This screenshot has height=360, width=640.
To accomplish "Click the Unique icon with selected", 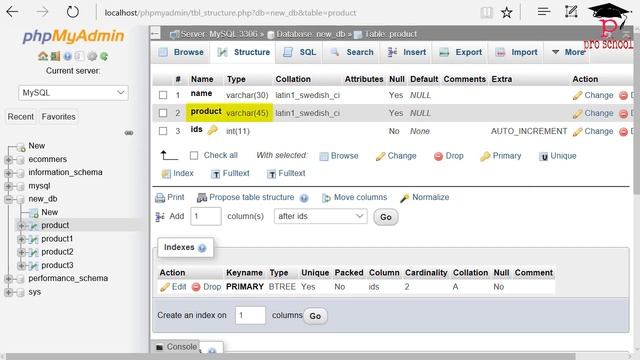I will coord(543,156).
